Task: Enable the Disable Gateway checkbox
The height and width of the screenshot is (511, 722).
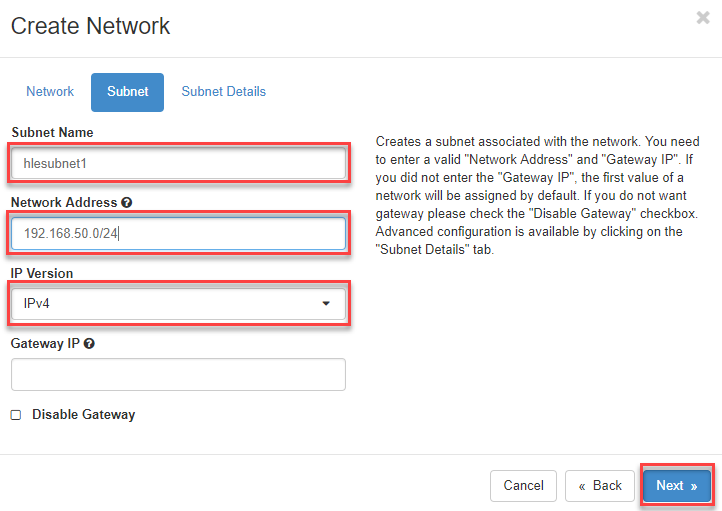Action: pyautogui.click(x=16, y=415)
